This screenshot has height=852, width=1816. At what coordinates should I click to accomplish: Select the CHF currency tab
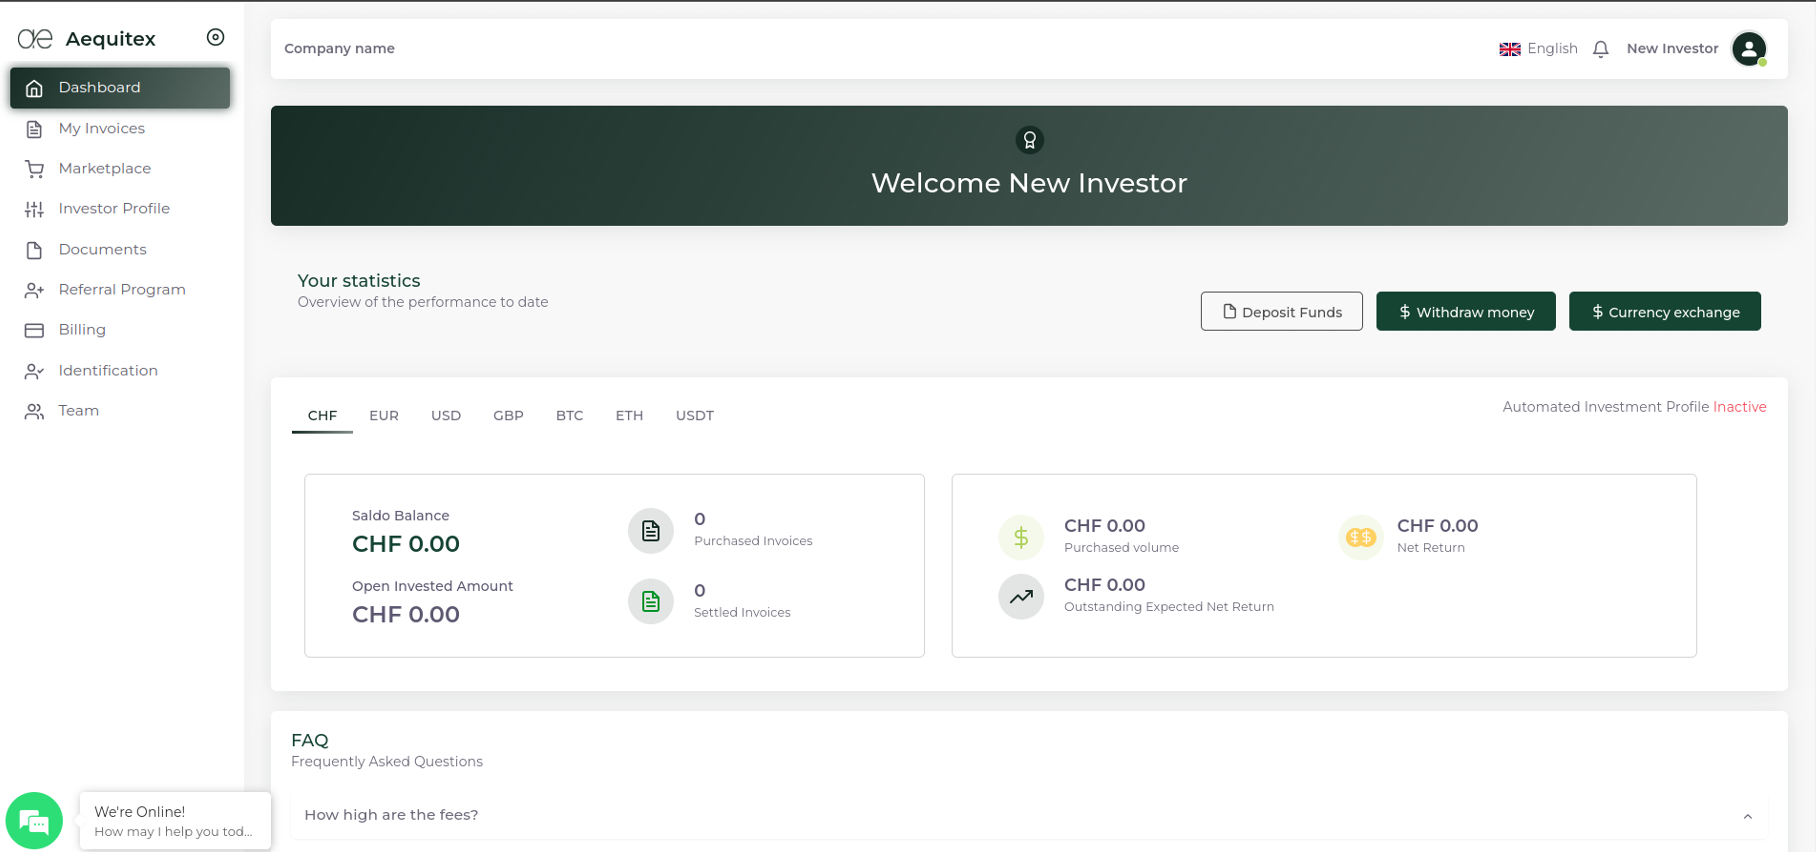point(322,416)
